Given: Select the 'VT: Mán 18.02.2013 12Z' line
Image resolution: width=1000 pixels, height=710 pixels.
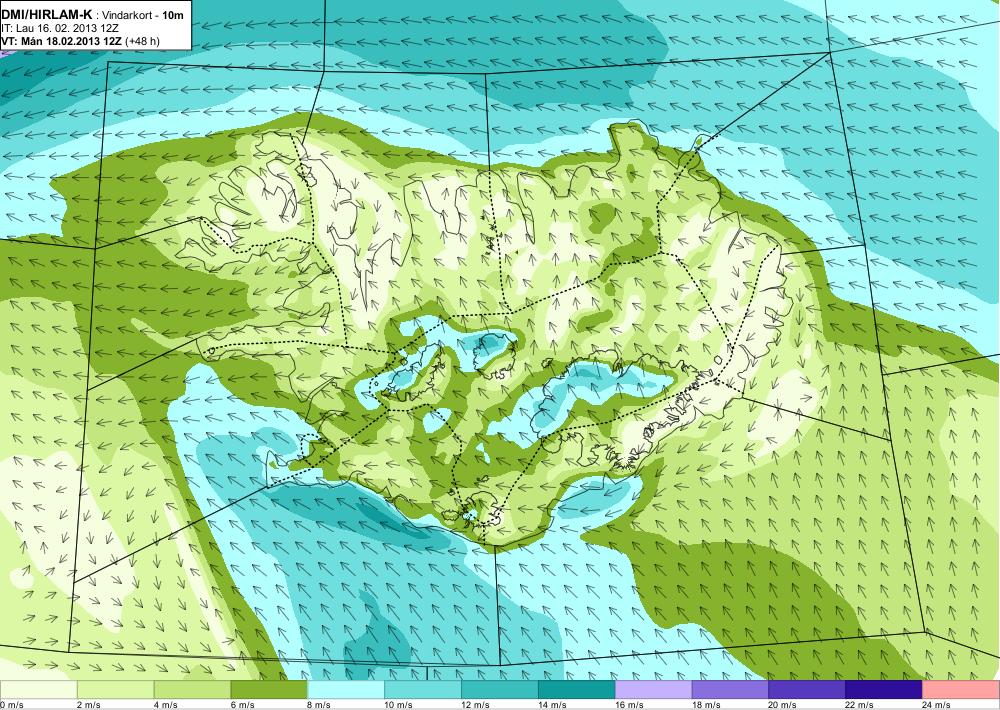Looking at the screenshot, I should (62, 41).
